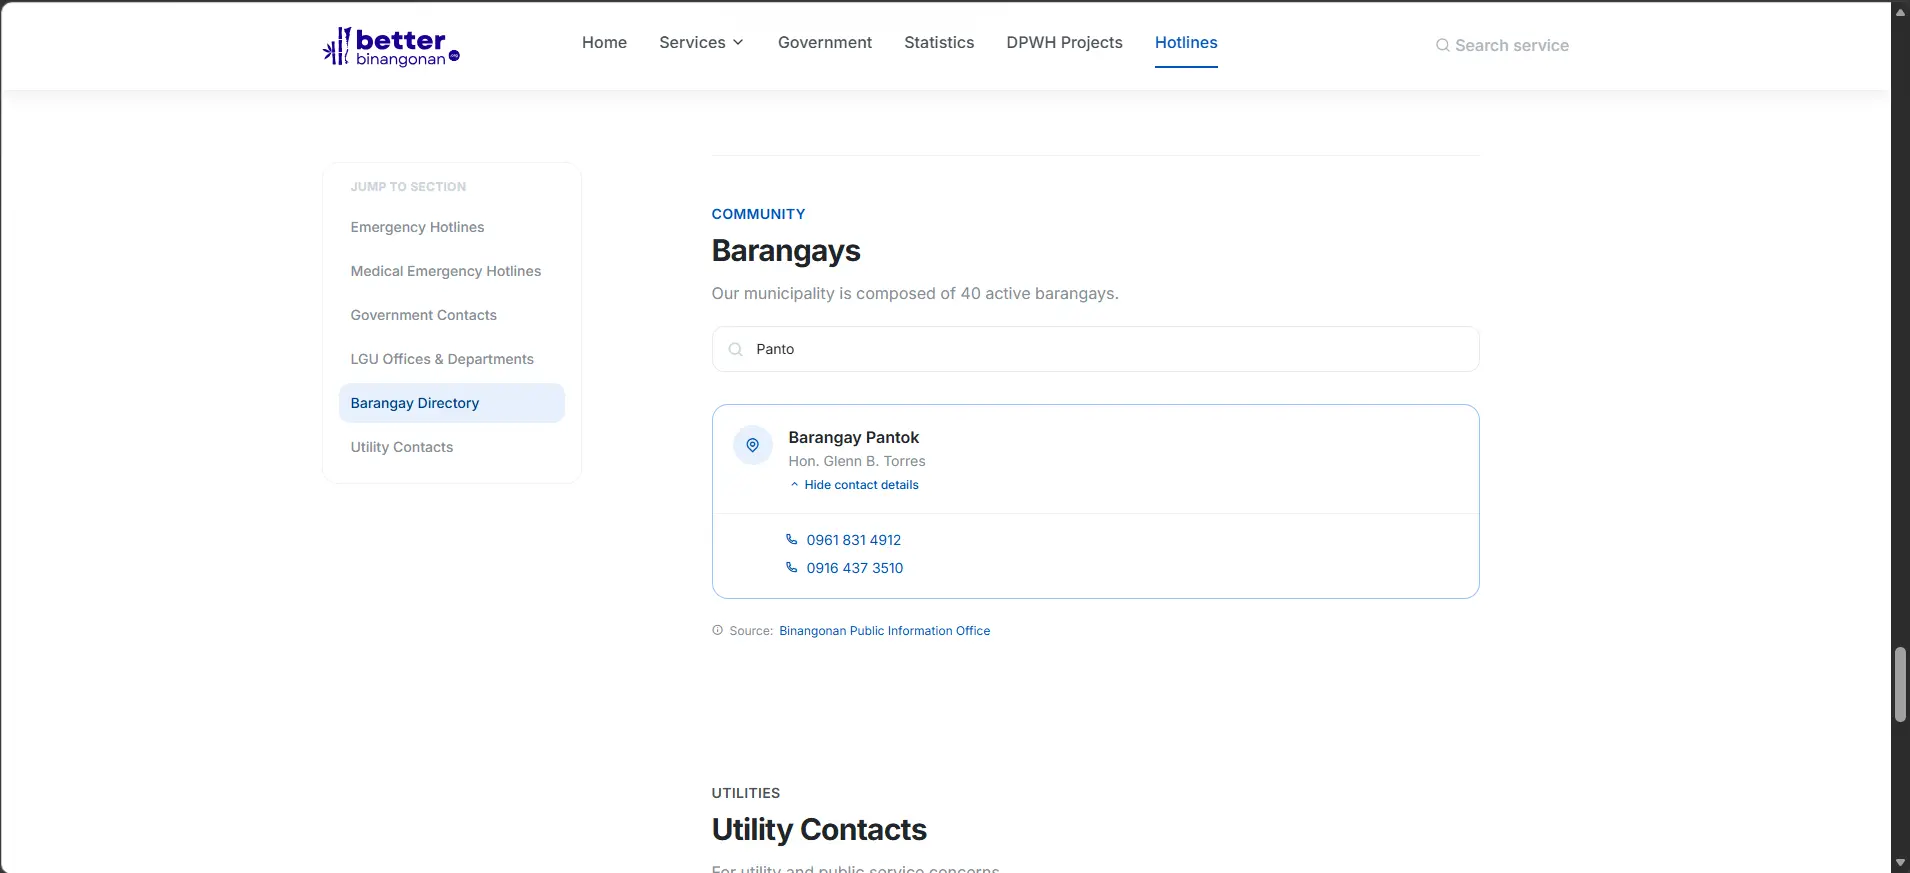The image size is (1910, 873).
Task: Jump to LGU Offices & Departments
Action: pyautogui.click(x=442, y=359)
